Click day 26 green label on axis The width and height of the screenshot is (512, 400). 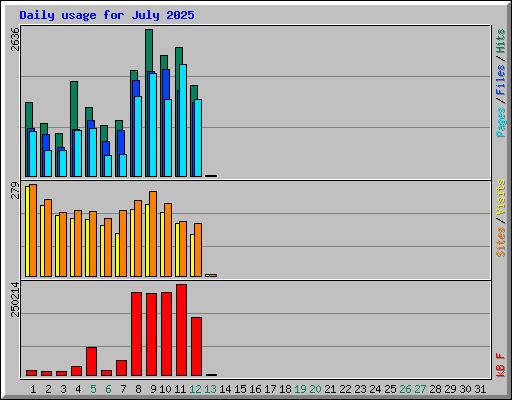coord(405,389)
